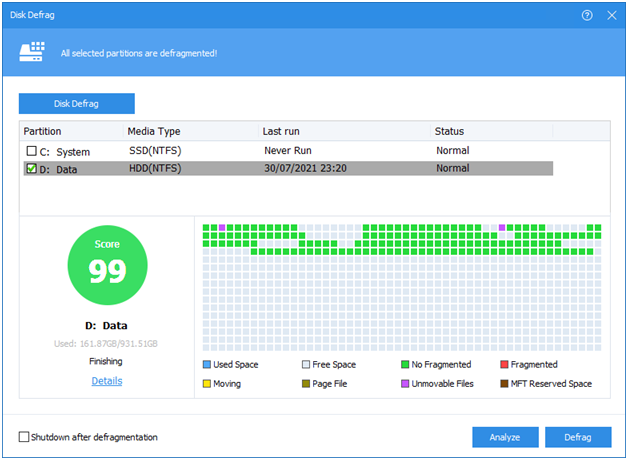This screenshot has height=460, width=628.
Task: Start defragmentation with Defrag button
Action: (x=577, y=437)
